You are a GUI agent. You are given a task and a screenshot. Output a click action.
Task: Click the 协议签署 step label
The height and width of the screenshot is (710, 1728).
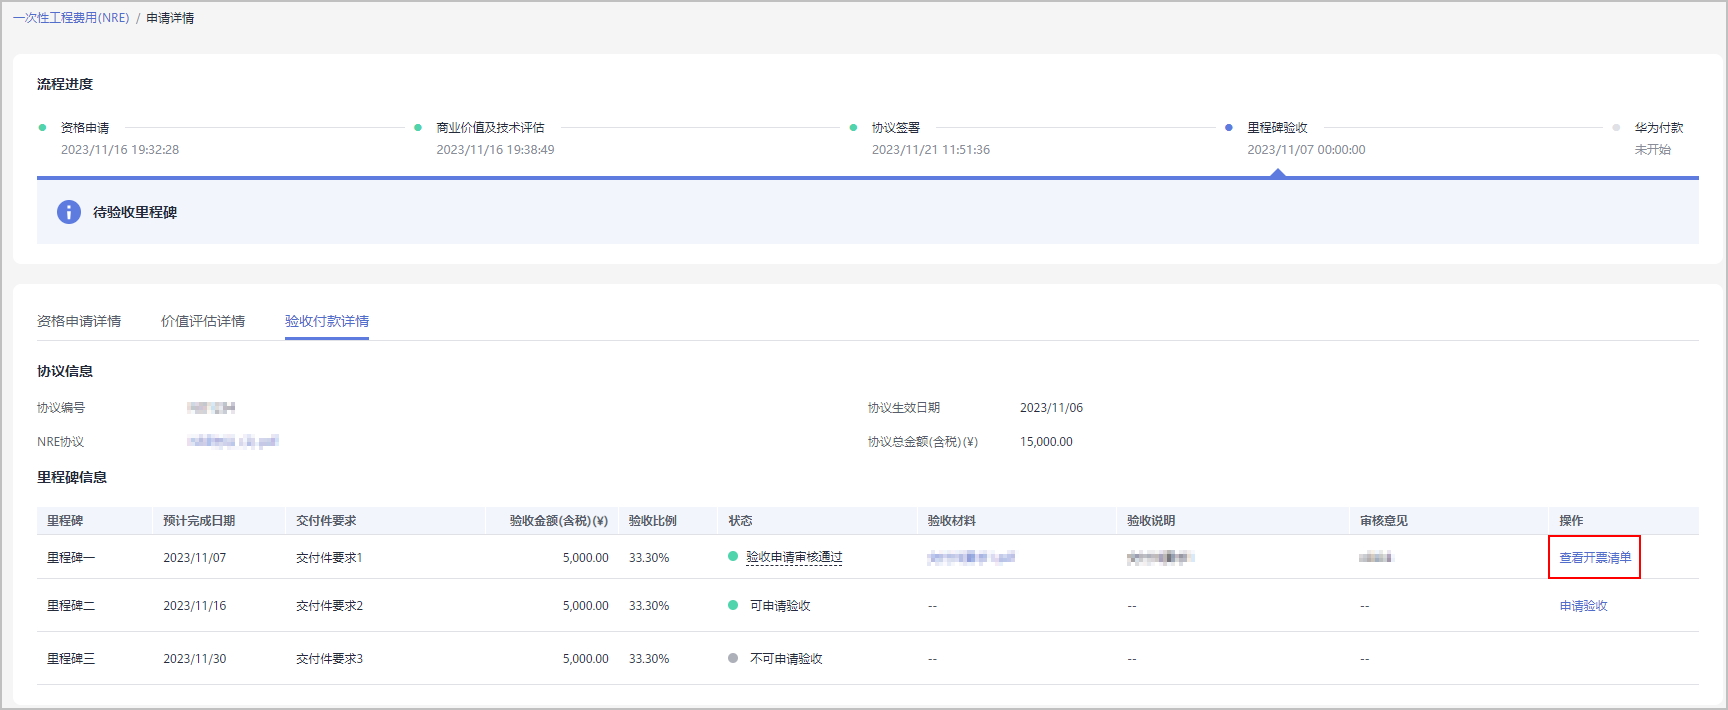[x=896, y=128]
